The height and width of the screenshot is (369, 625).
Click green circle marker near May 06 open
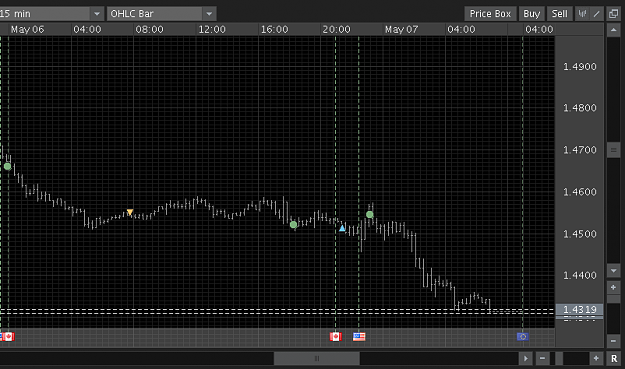point(8,167)
